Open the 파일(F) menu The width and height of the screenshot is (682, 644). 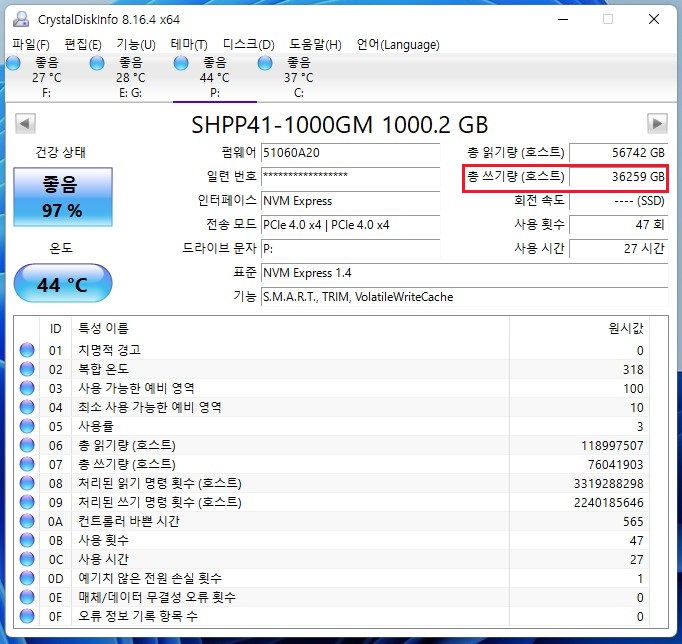30,44
